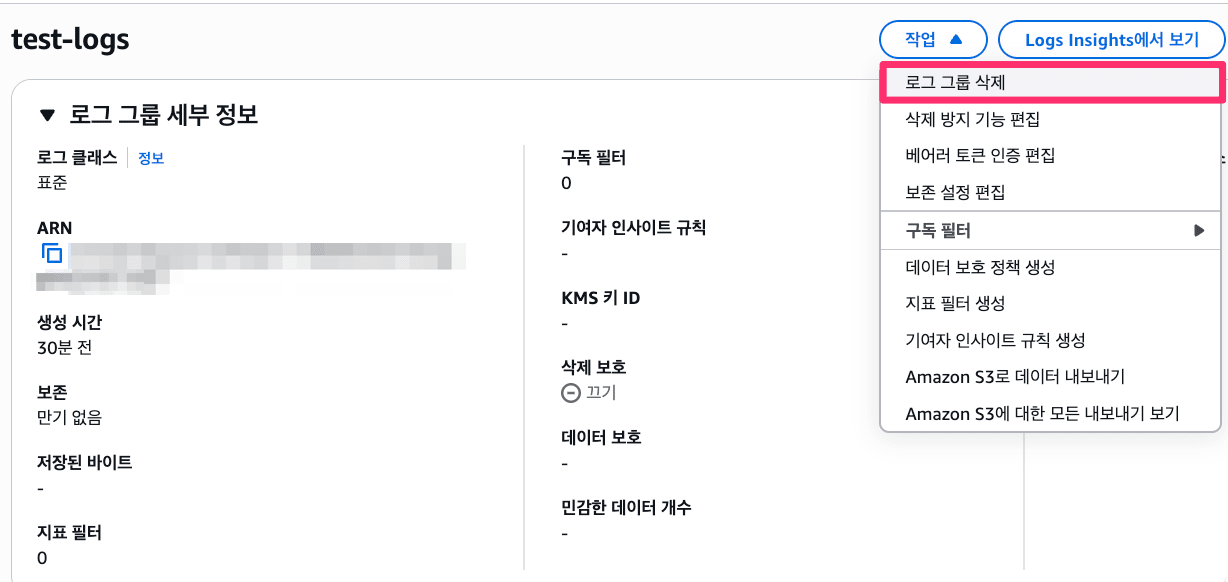1228x582 pixels.
Task: Expand the 구독 필터 submenu arrow
Action: click(x=1199, y=230)
